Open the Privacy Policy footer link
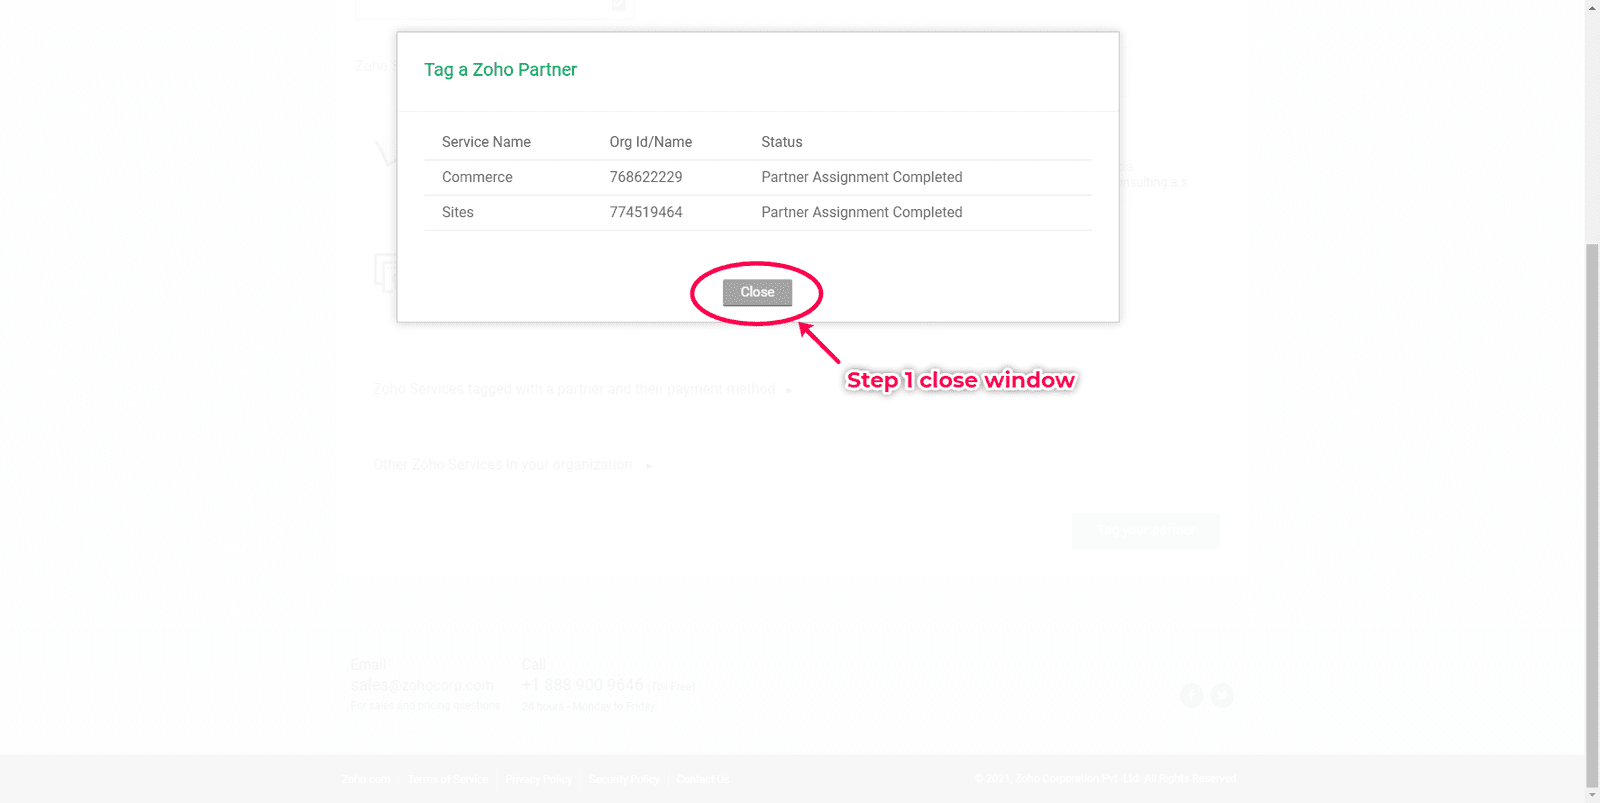 (538, 779)
